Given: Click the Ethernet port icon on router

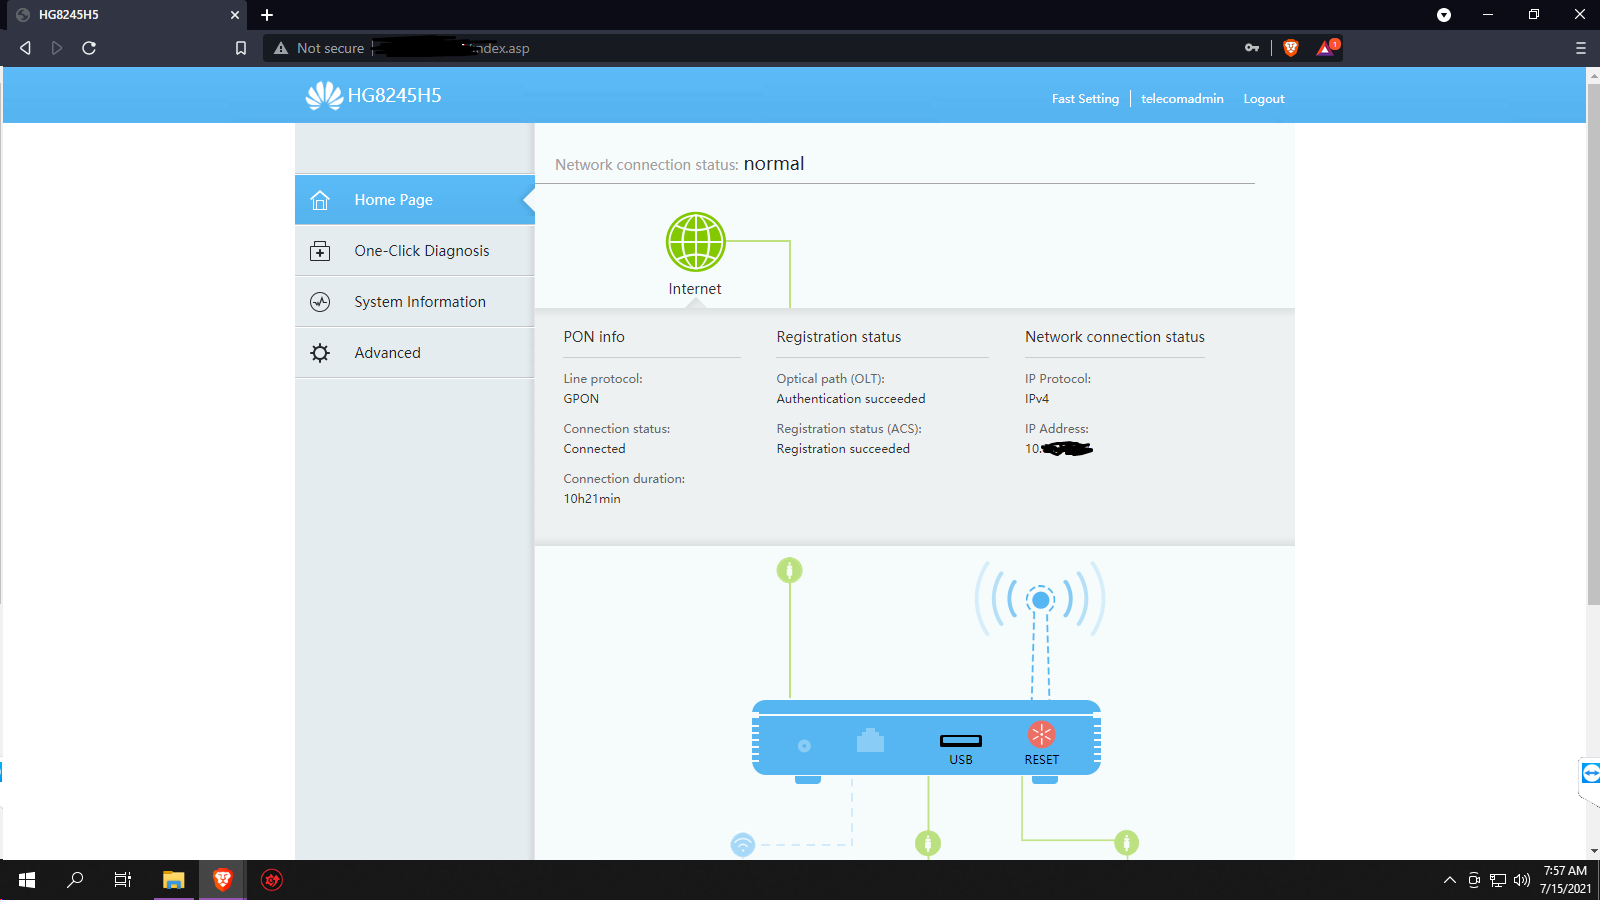Looking at the screenshot, I should click(870, 740).
